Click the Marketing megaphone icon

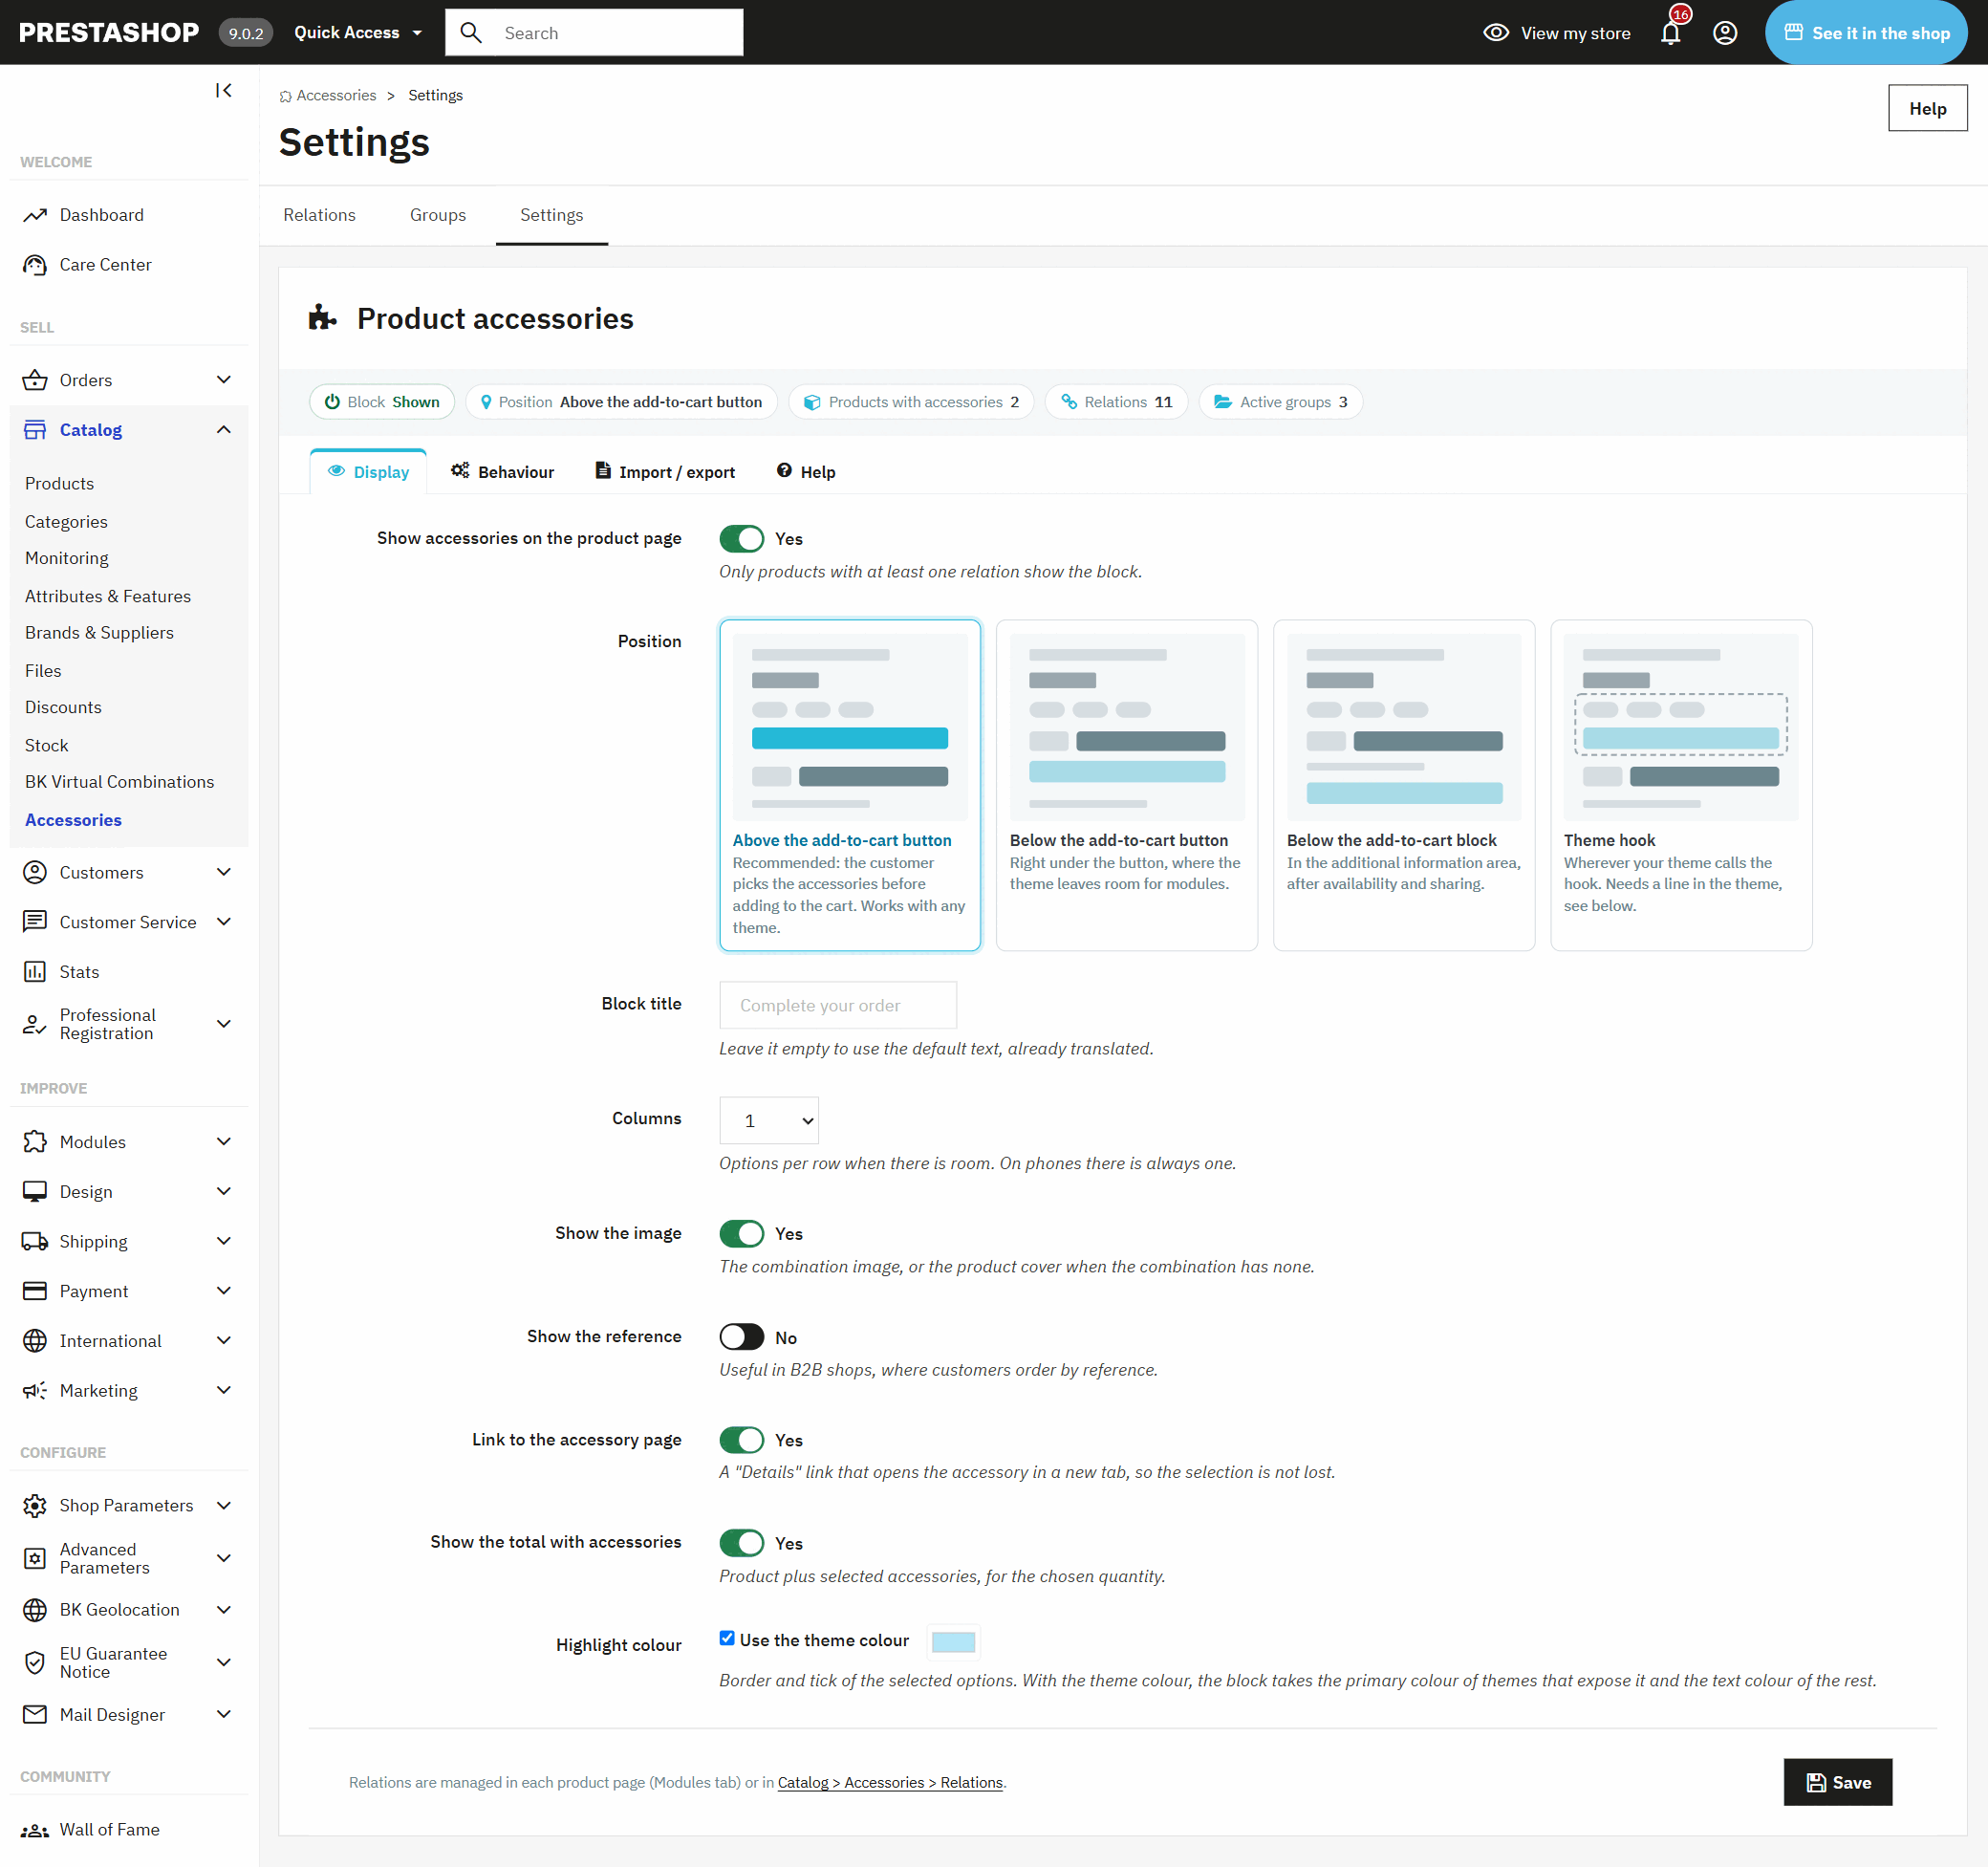coord(35,1391)
